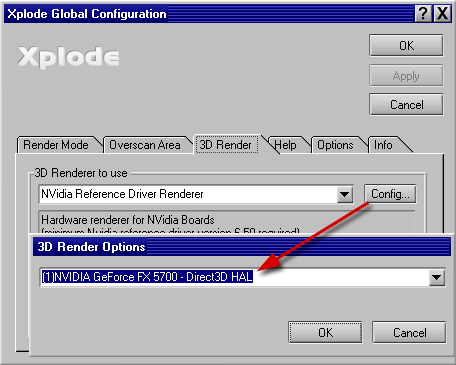Open the Help tab
The image size is (456, 365).
click(285, 145)
